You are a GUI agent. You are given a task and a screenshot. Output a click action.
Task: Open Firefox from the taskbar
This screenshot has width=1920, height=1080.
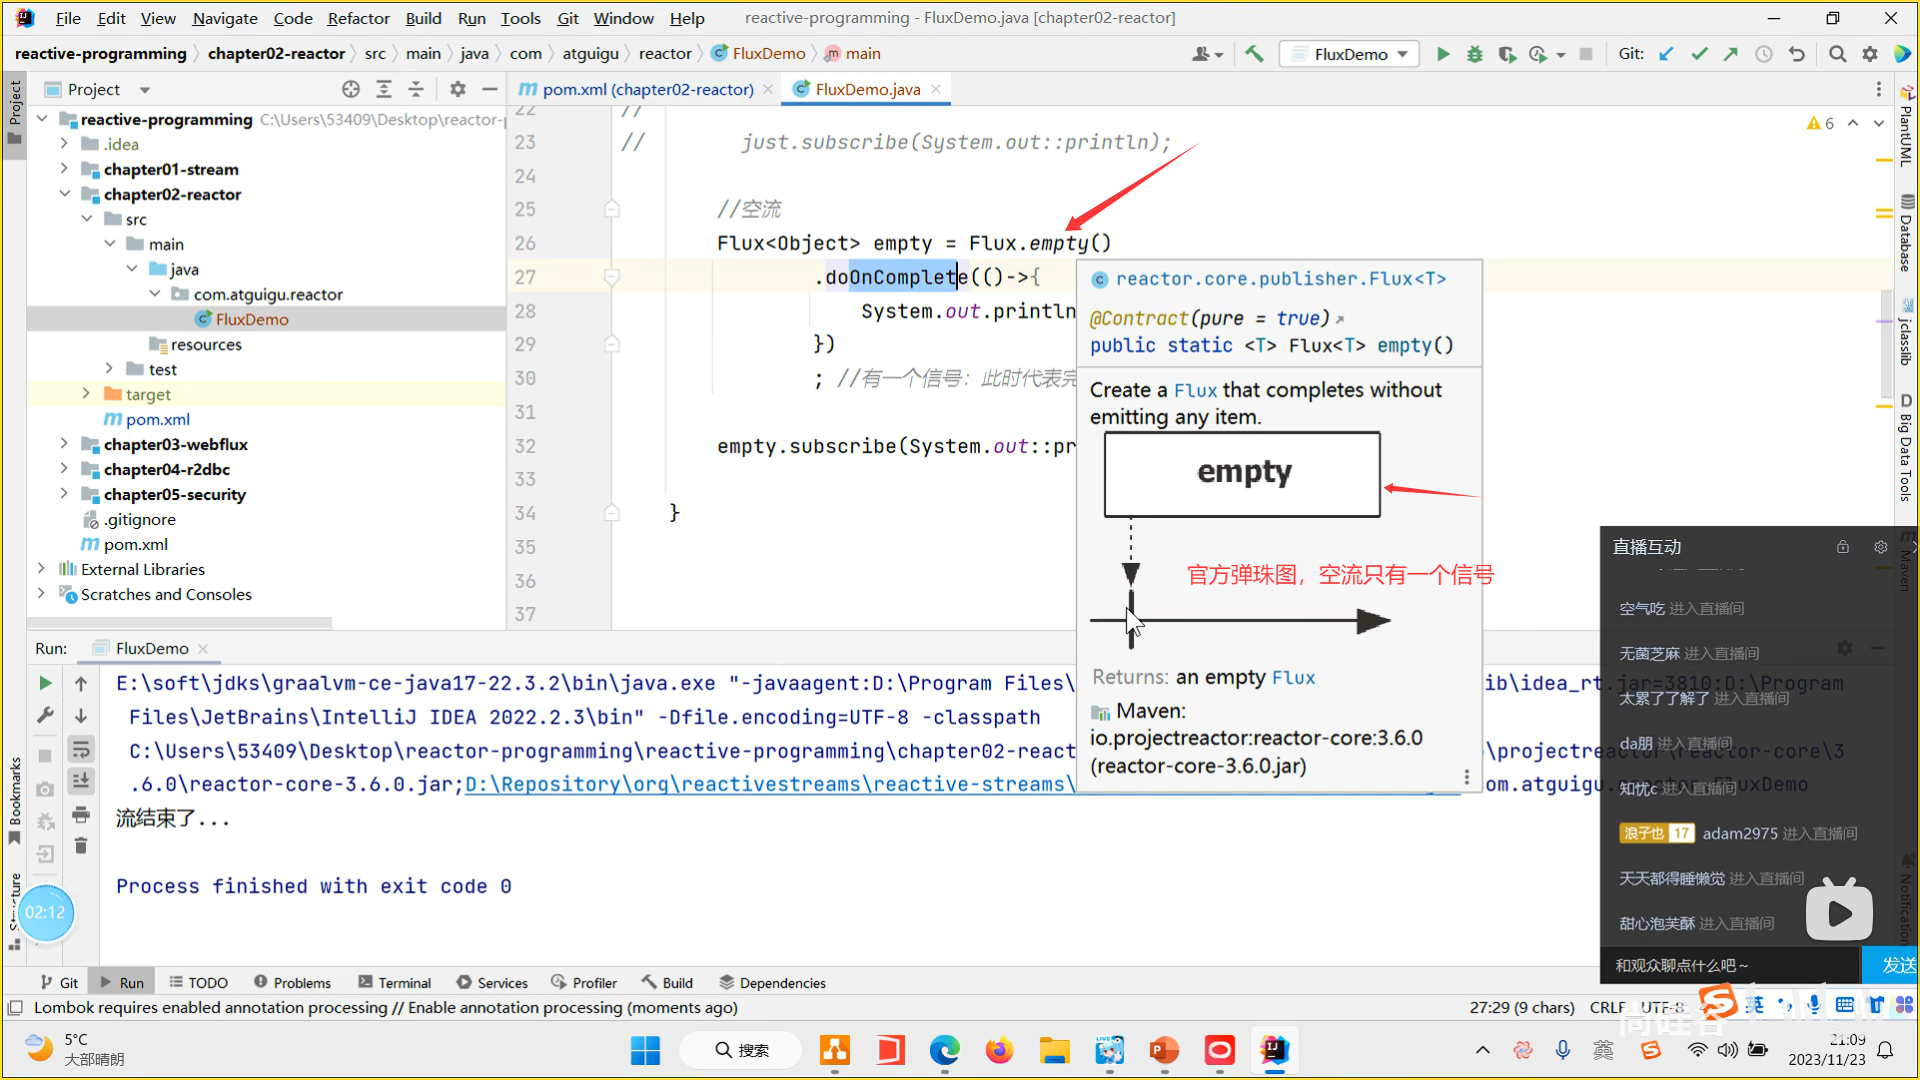tap(998, 1050)
